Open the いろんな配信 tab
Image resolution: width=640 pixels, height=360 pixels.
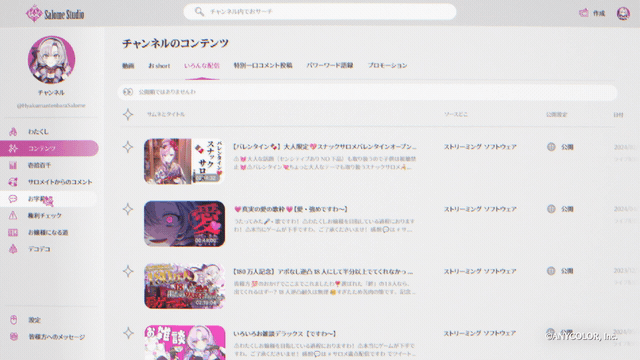[202, 66]
